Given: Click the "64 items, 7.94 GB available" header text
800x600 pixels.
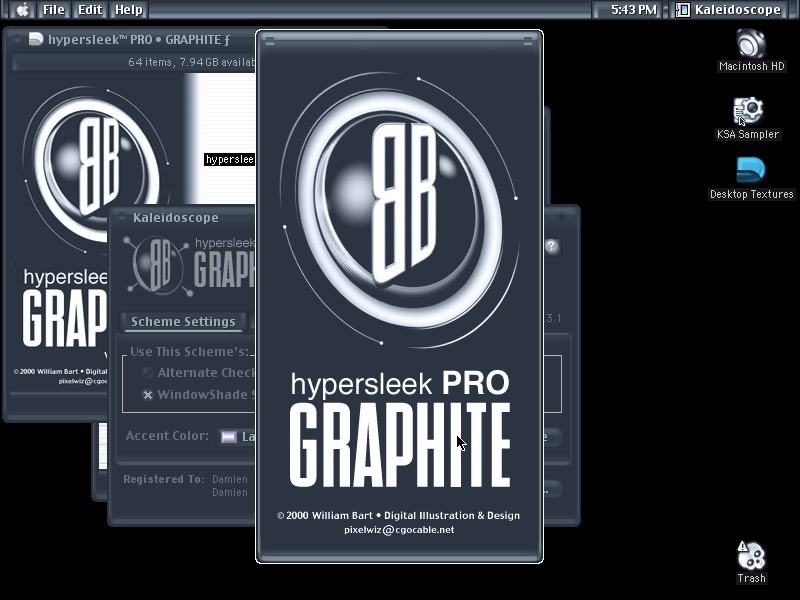Looking at the screenshot, I should pyautogui.click(x=191, y=62).
